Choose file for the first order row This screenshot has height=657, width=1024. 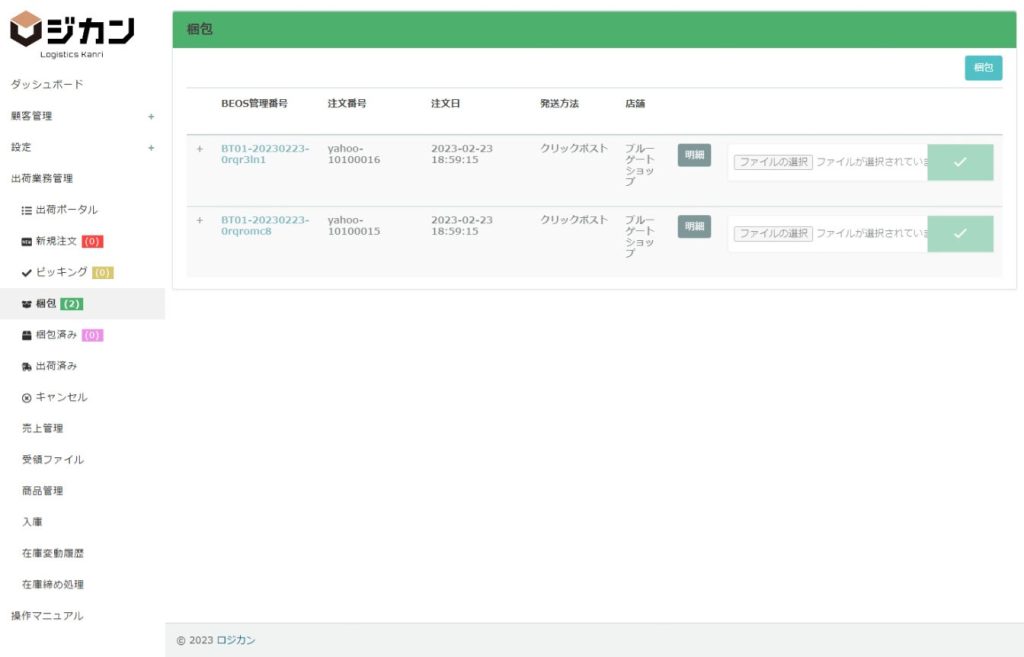point(773,162)
